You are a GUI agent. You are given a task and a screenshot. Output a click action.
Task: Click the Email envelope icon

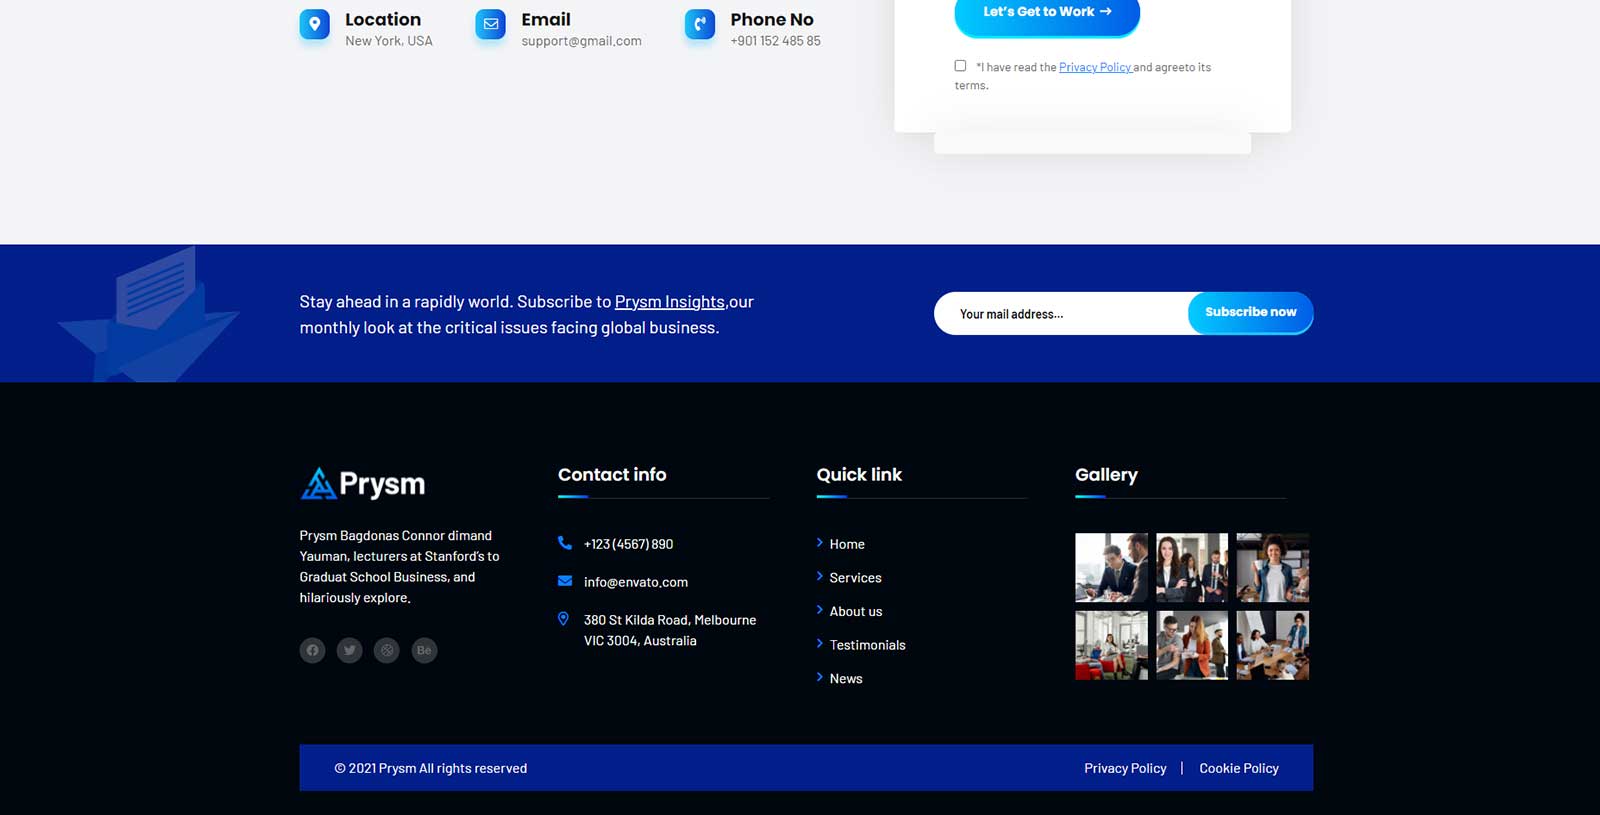(490, 24)
